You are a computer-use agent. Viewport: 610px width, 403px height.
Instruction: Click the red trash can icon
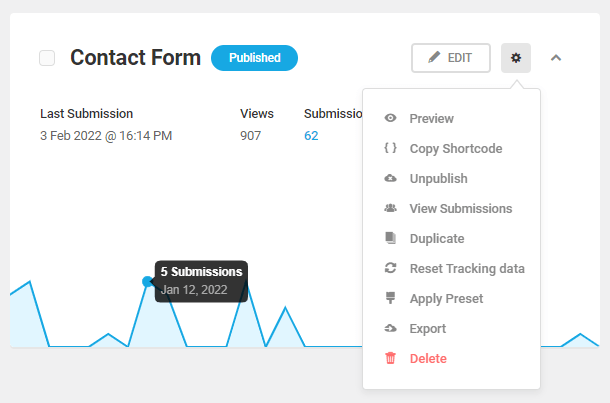pos(391,358)
